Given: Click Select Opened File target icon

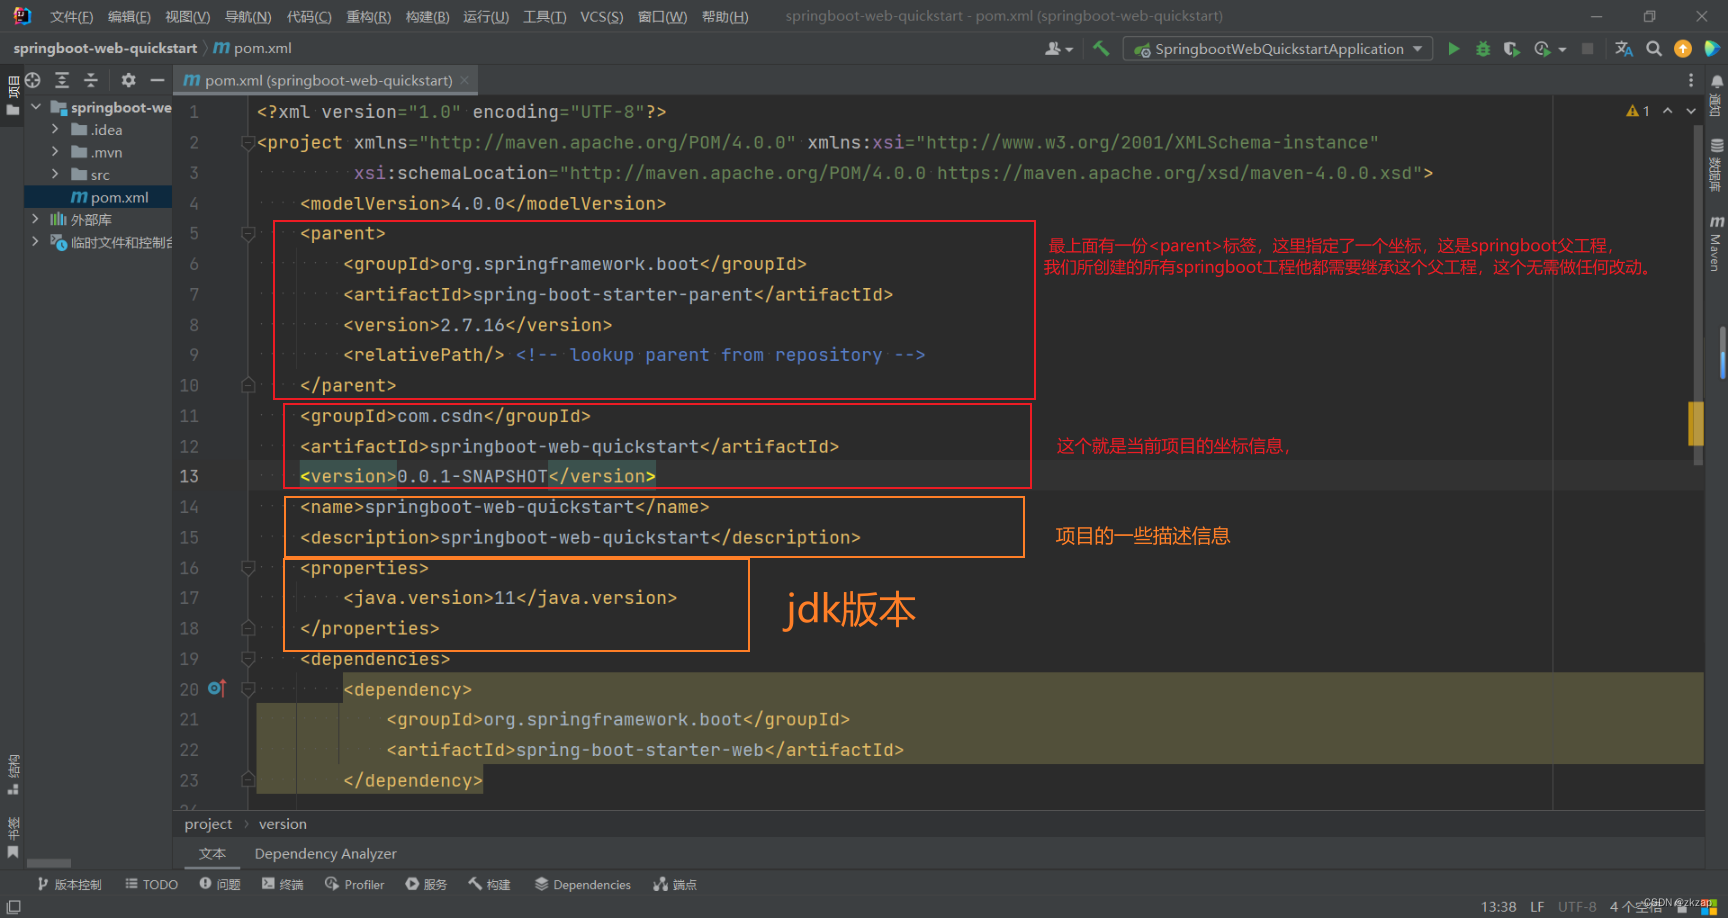Looking at the screenshot, I should pos(33,80).
